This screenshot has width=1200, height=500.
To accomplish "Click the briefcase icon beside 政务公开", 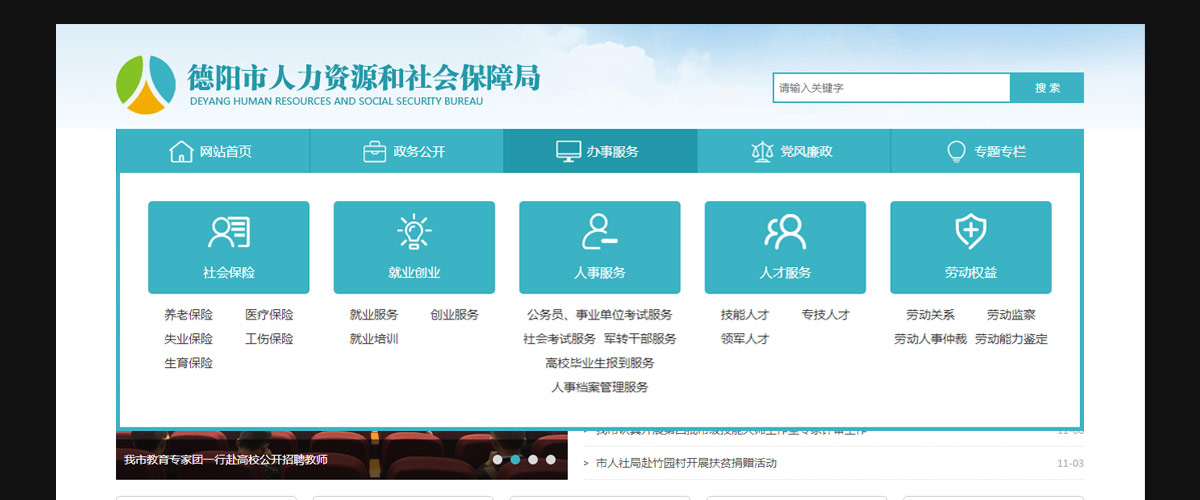I will (374, 152).
